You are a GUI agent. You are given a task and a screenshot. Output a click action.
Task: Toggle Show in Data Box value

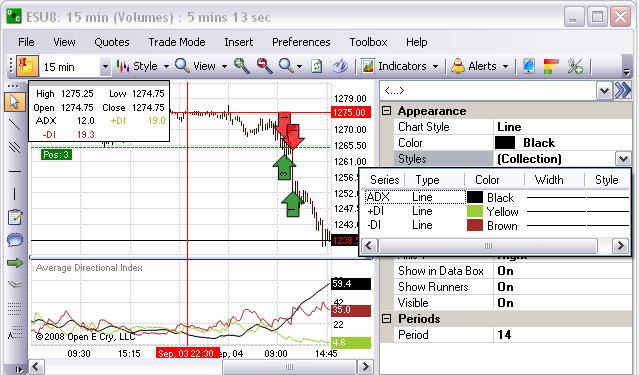505,271
